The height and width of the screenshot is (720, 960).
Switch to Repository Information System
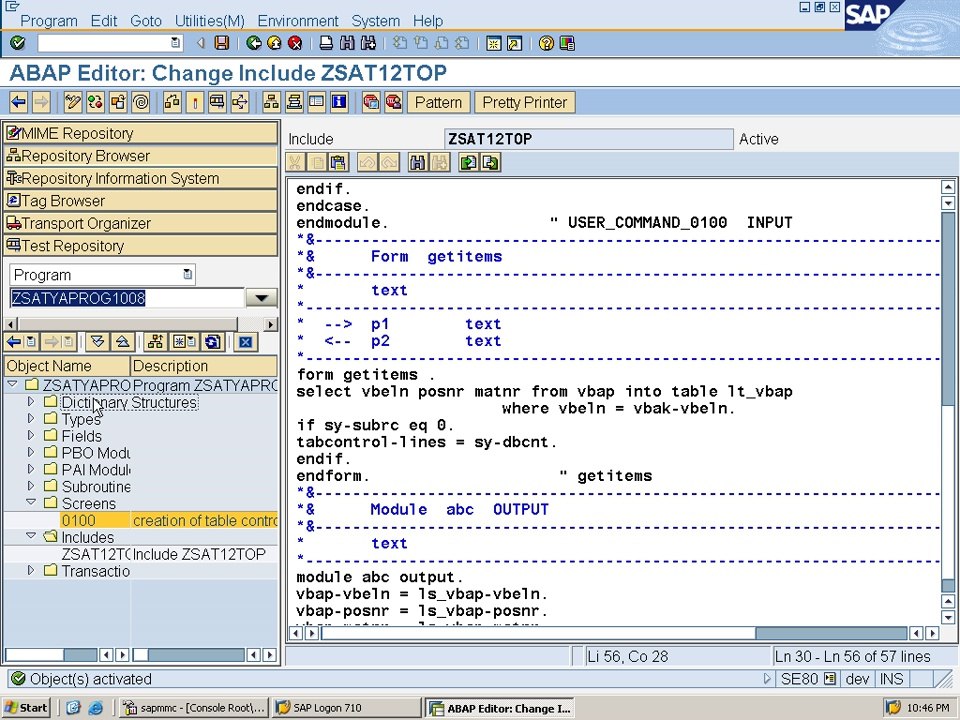click(141, 178)
